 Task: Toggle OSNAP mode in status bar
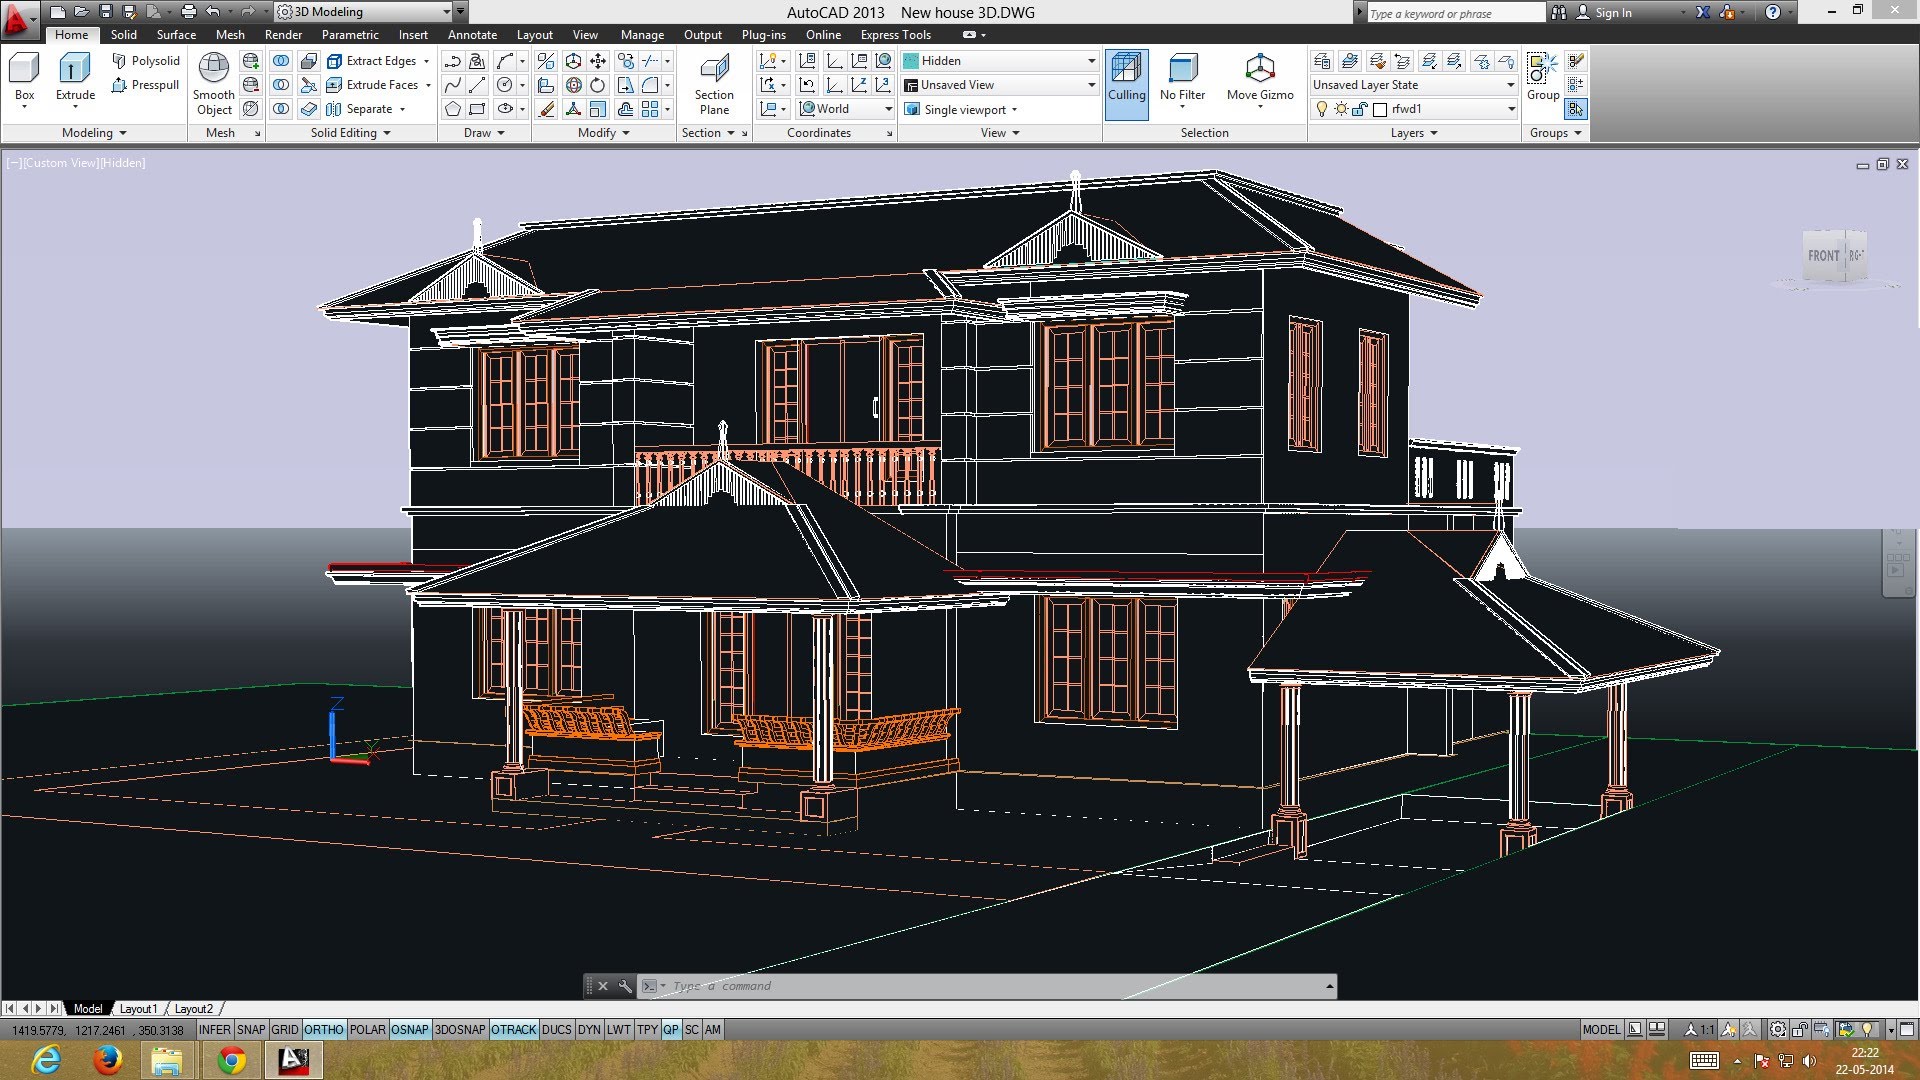(409, 1029)
